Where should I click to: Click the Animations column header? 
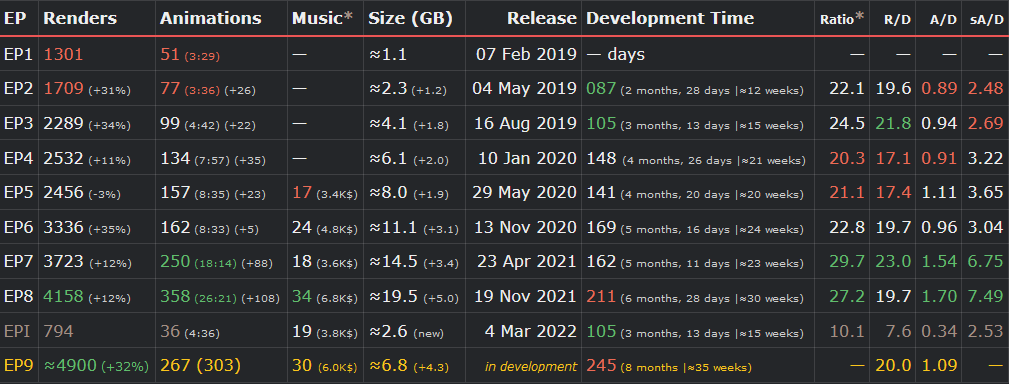[210, 19]
